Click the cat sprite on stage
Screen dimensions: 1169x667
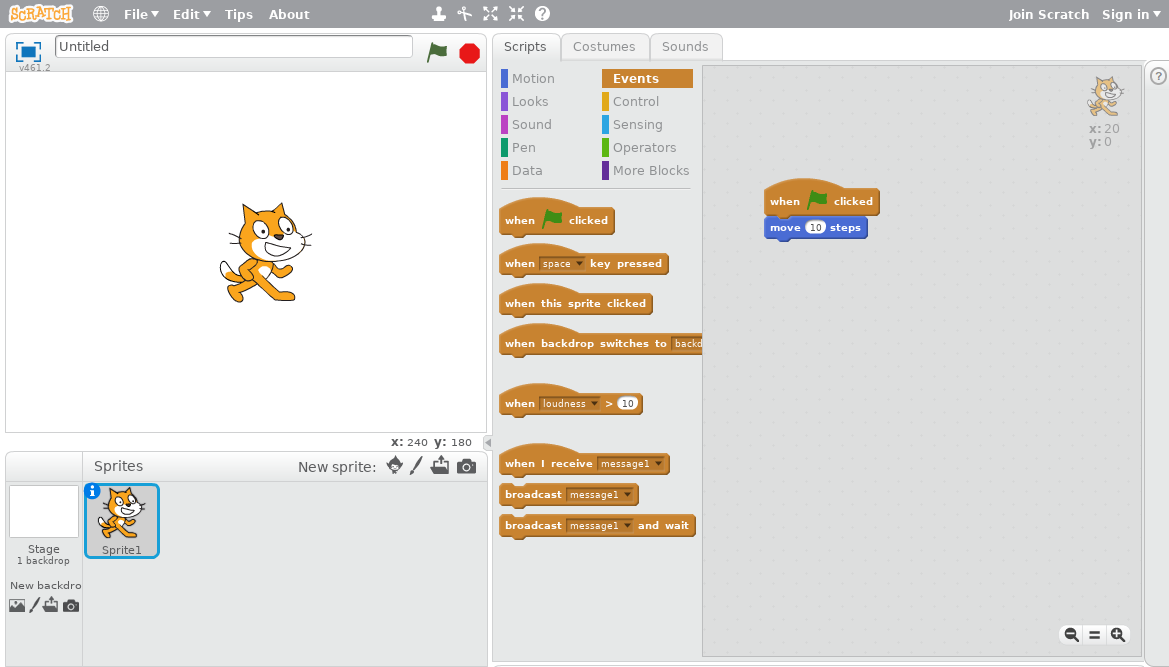coord(265,252)
